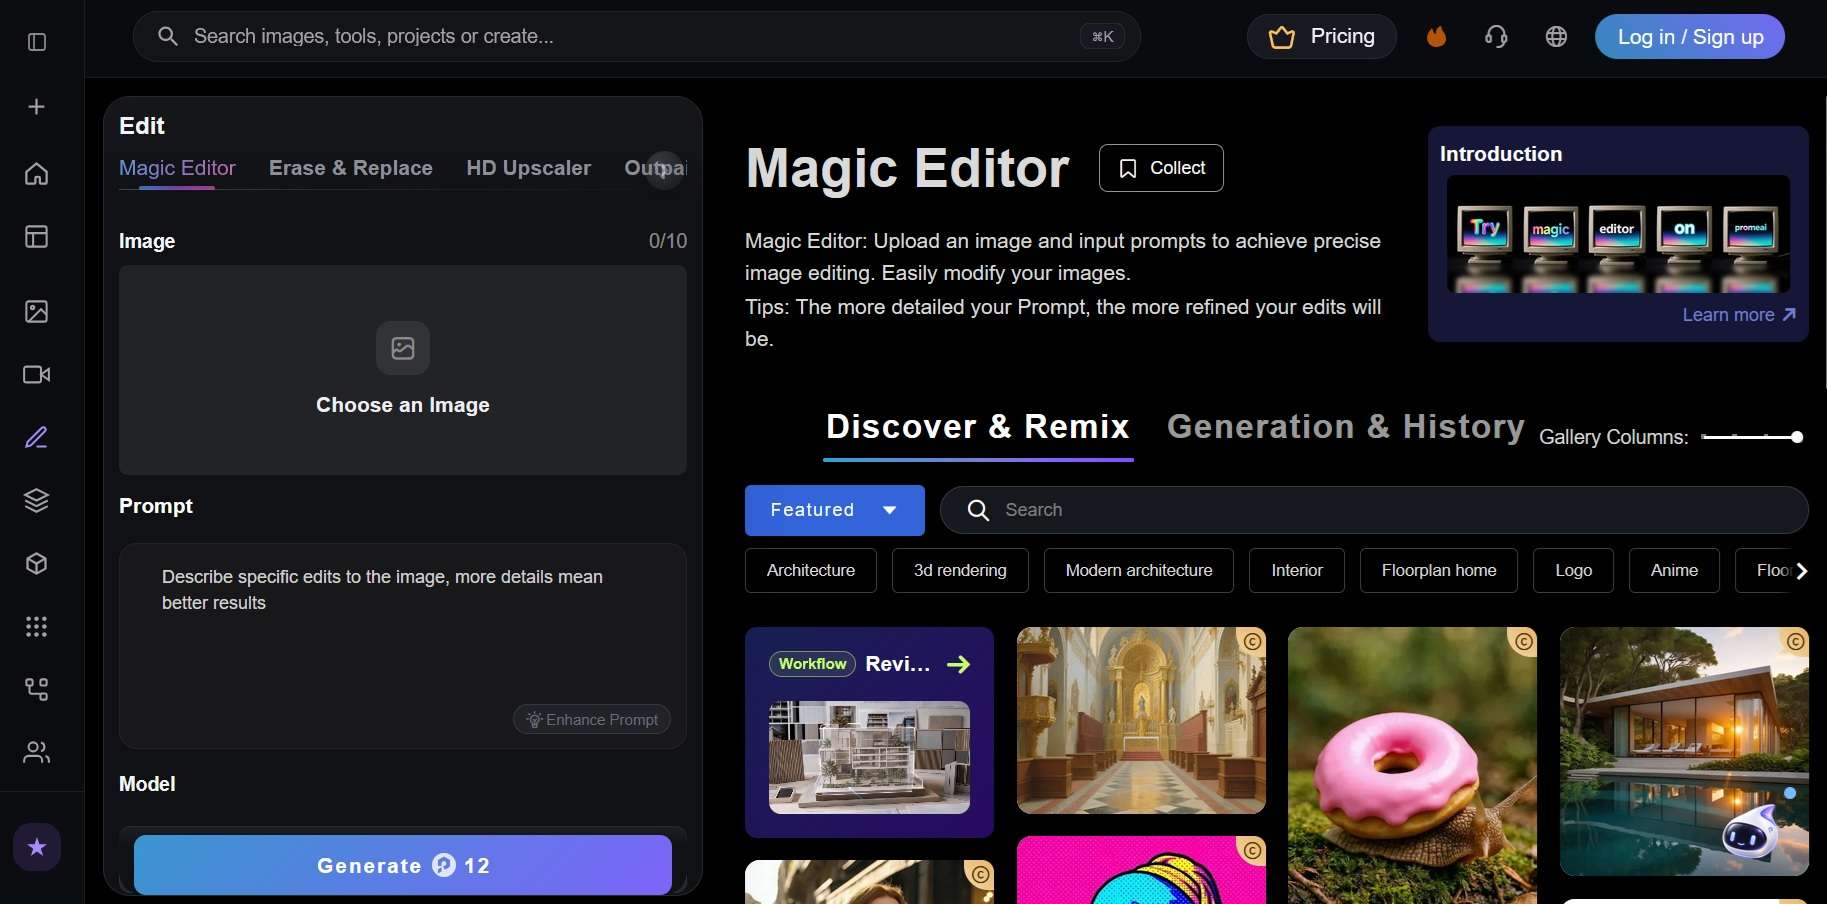1827x904 pixels.
Task: Filter by 3d rendering tag
Action: coord(960,571)
